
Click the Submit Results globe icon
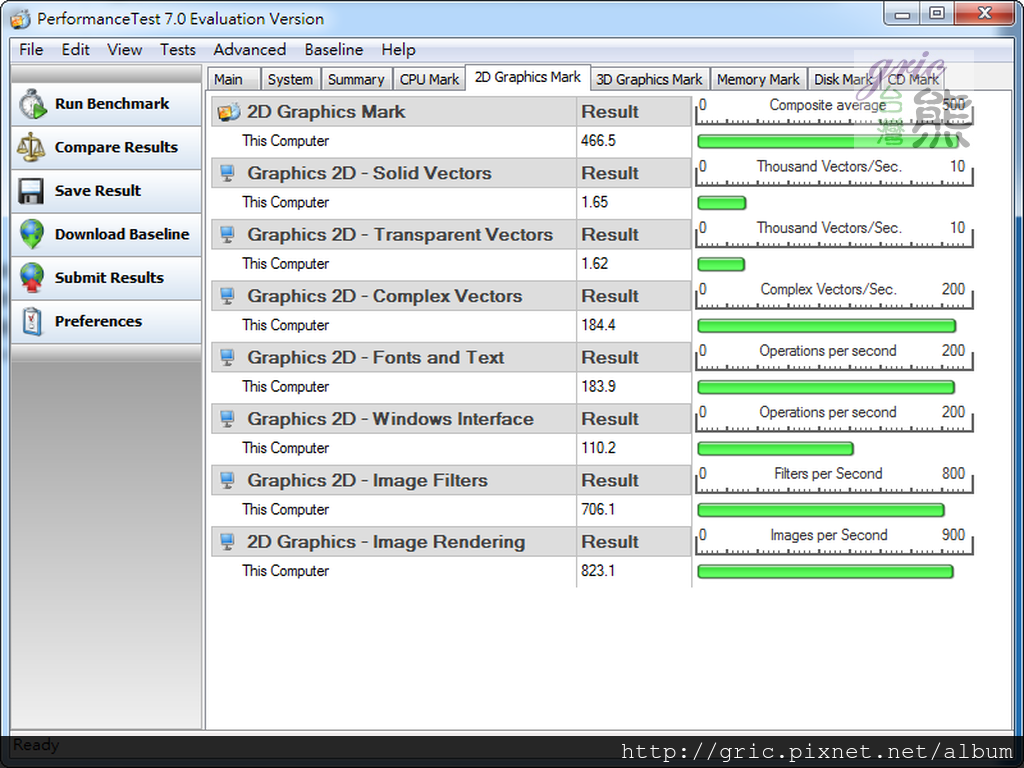pyautogui.click(x=32, y=278)
